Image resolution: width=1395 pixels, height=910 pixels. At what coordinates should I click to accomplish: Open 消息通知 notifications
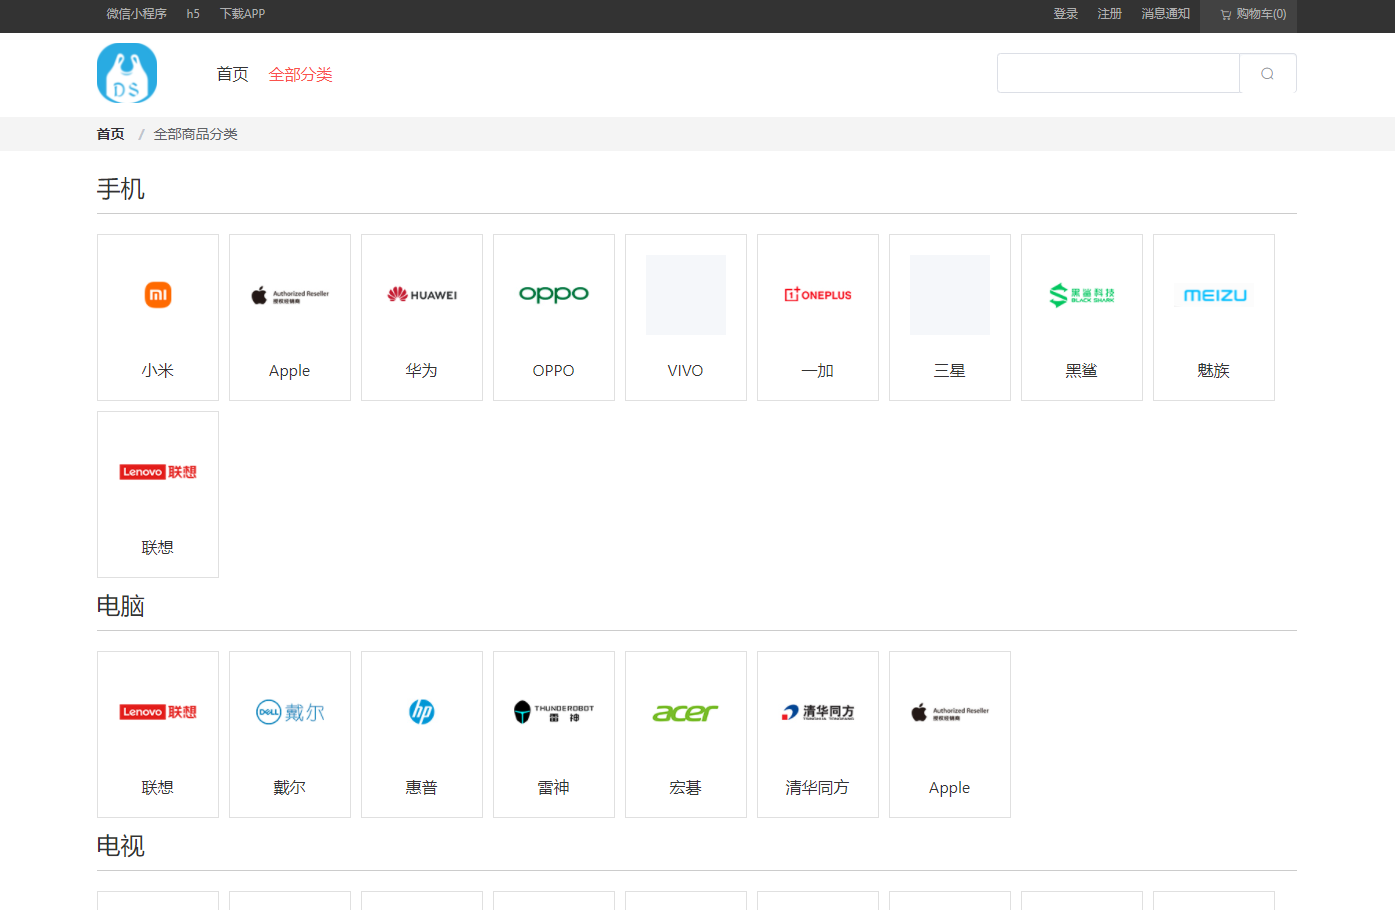[1166, 14]
